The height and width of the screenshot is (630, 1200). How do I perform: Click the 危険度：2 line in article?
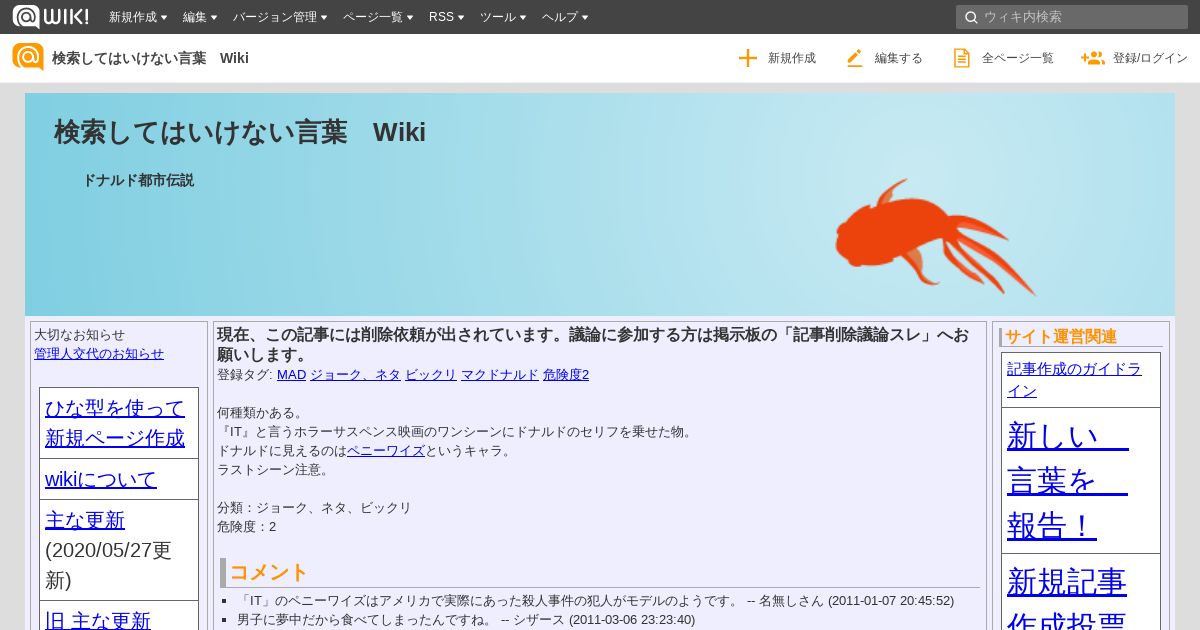click(x=247, y=527)
